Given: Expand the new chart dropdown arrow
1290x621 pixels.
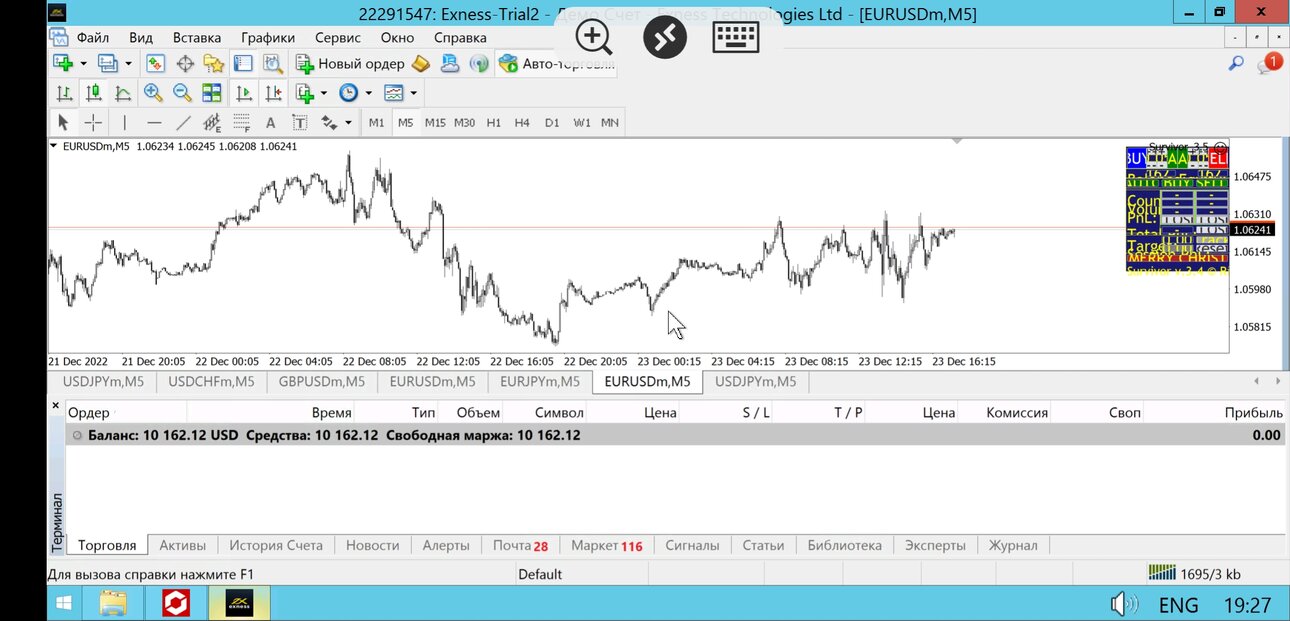Looking at the screenshot, I should click(x=83, y=64).
